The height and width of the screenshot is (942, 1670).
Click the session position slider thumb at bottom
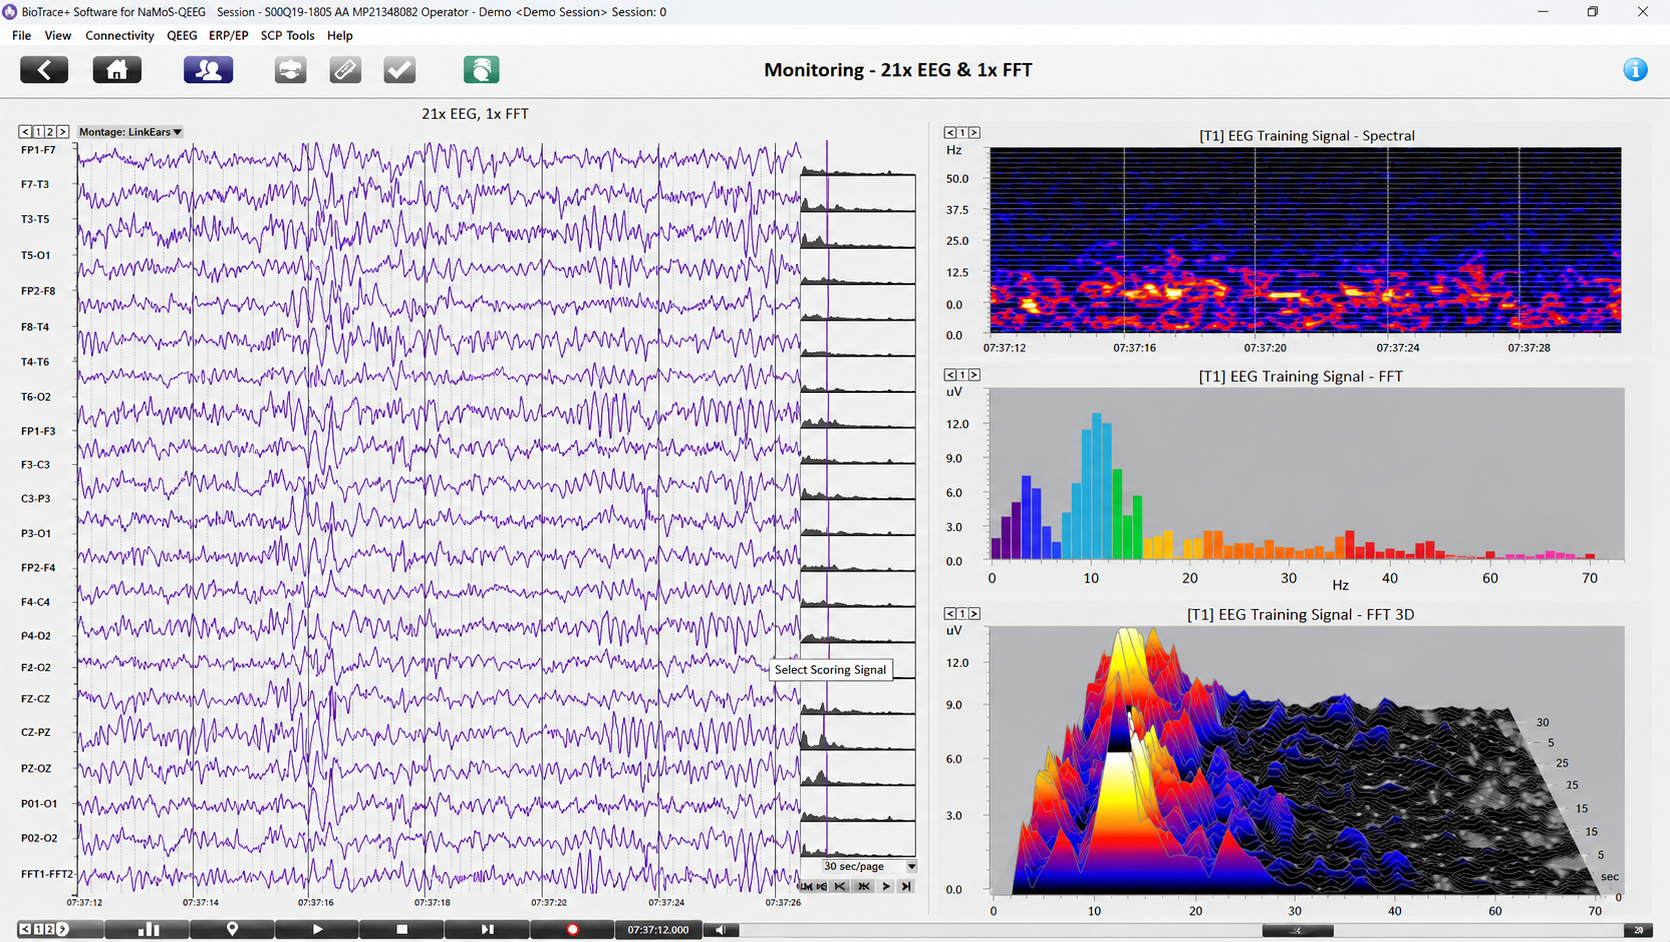pos(1297,930)
